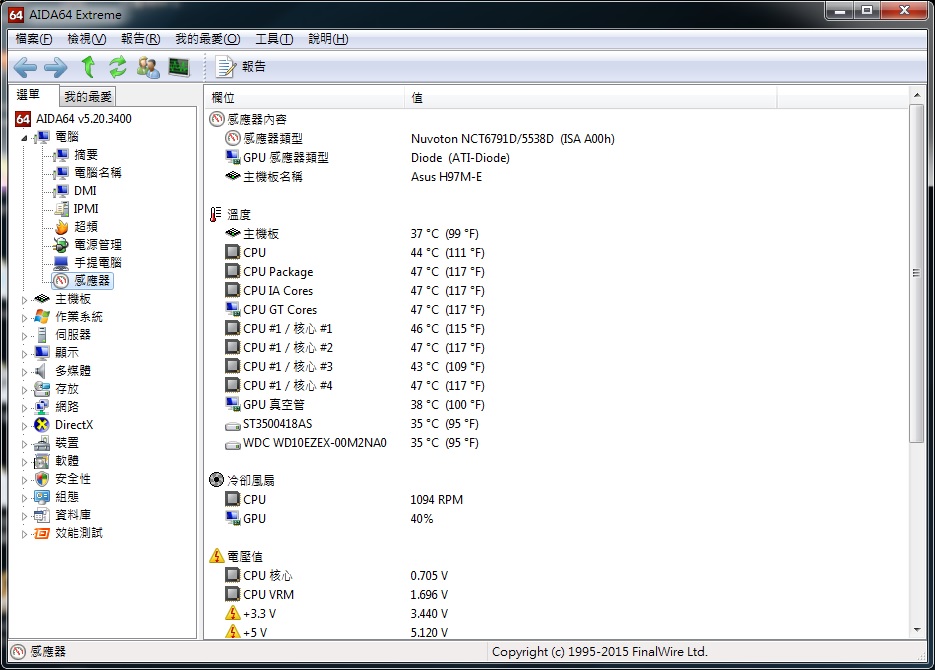Image resolution: width=935 pixels, height=670 pixels.
Task: Click the 安全性 shield icon
Action: point(42,479)
